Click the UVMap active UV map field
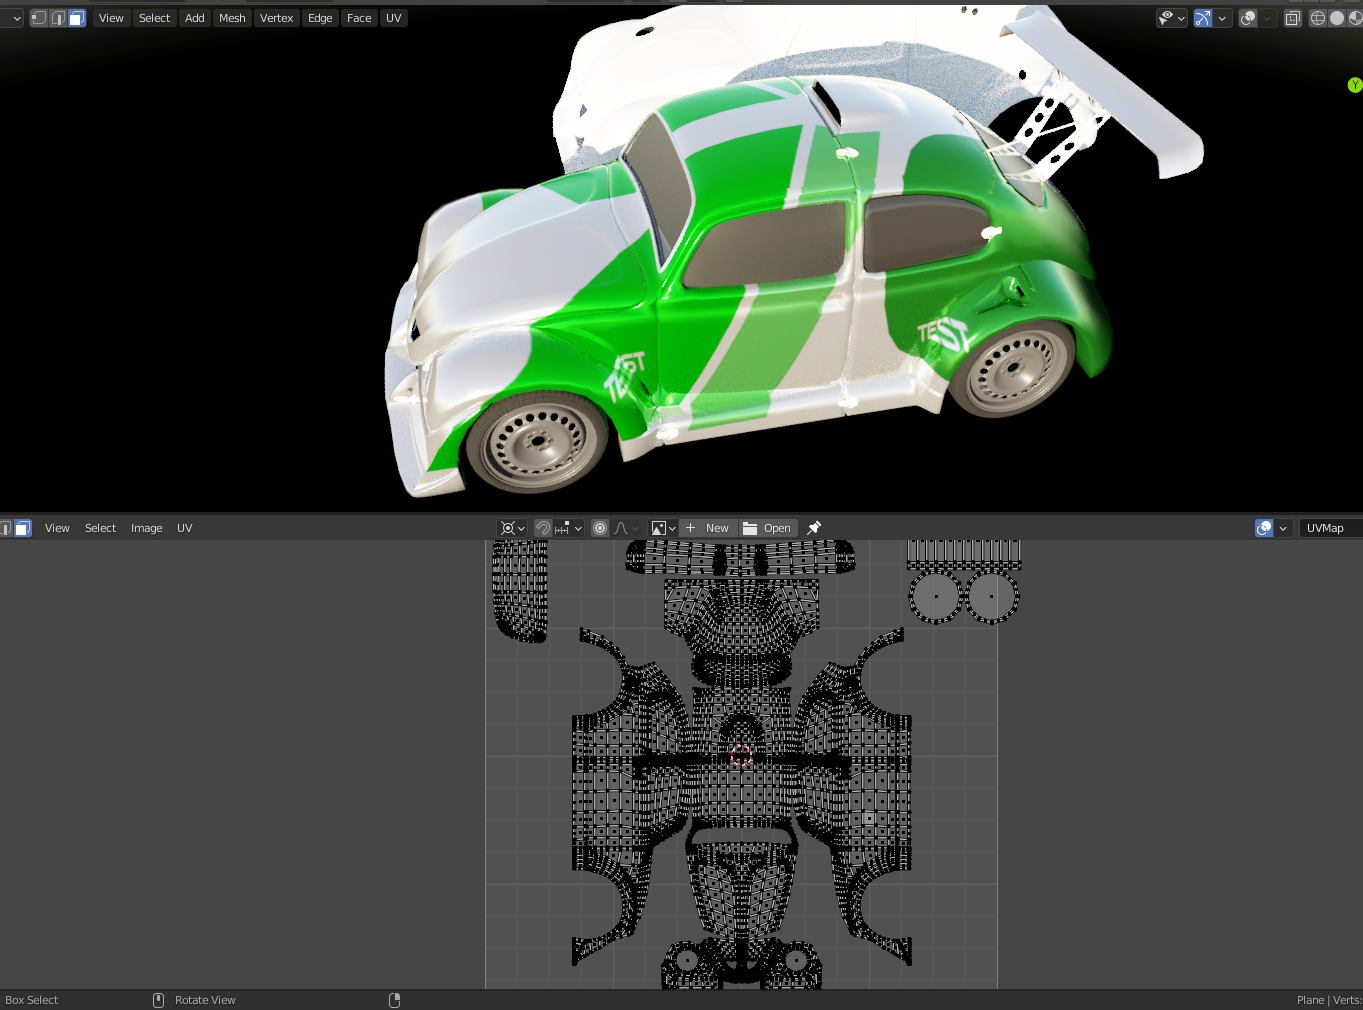The width and height of the screenshot is (1363, 1010). point(1330,528)
